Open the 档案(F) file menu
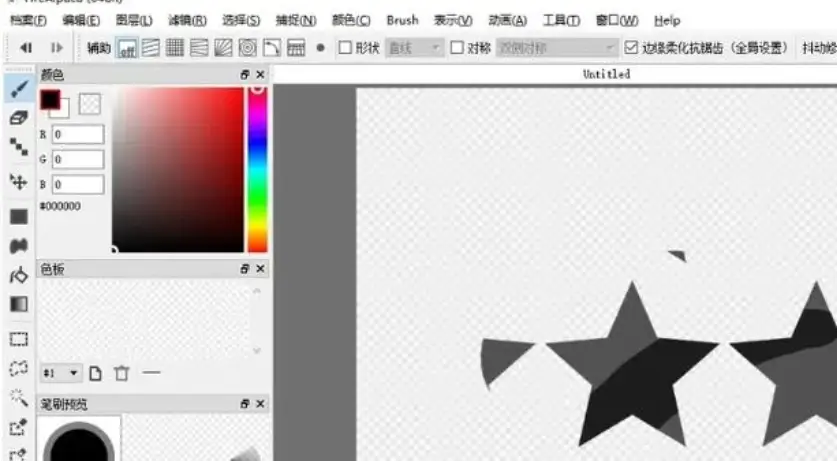 click(x=28, y=21)
